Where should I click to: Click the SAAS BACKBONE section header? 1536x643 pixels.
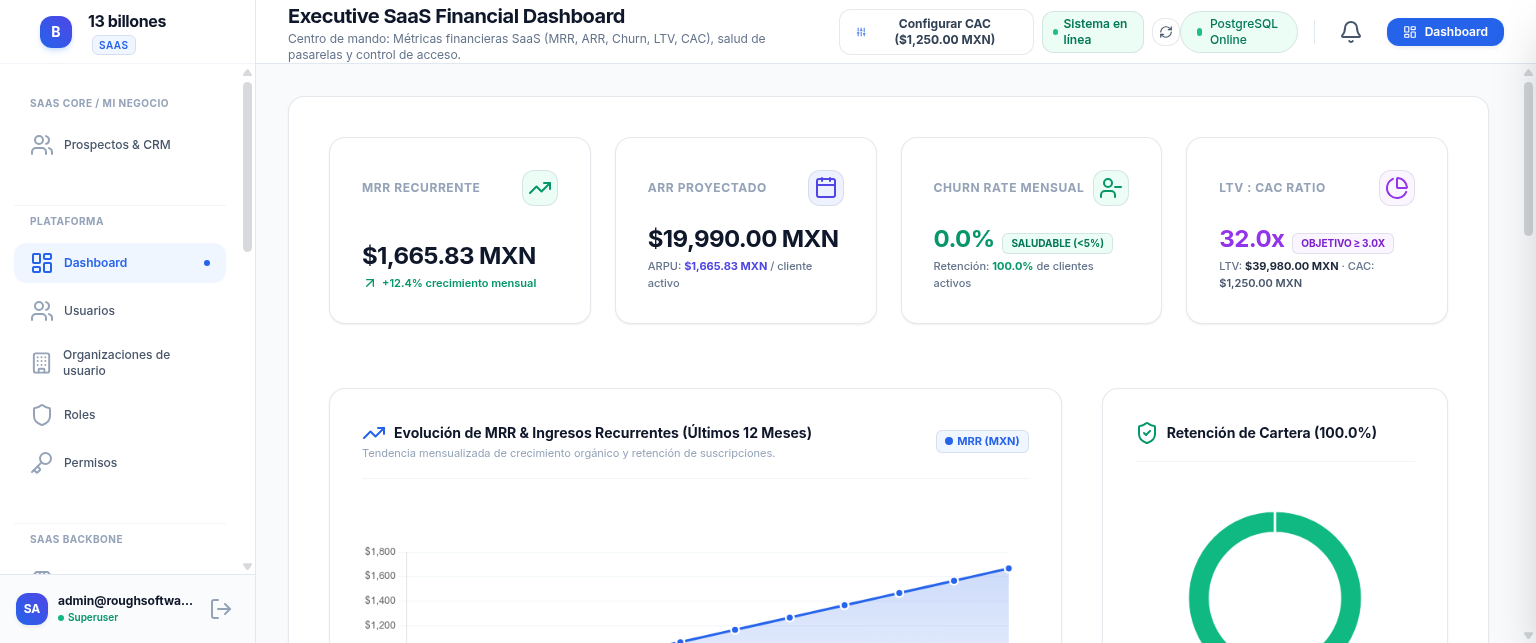coord(76,539)
